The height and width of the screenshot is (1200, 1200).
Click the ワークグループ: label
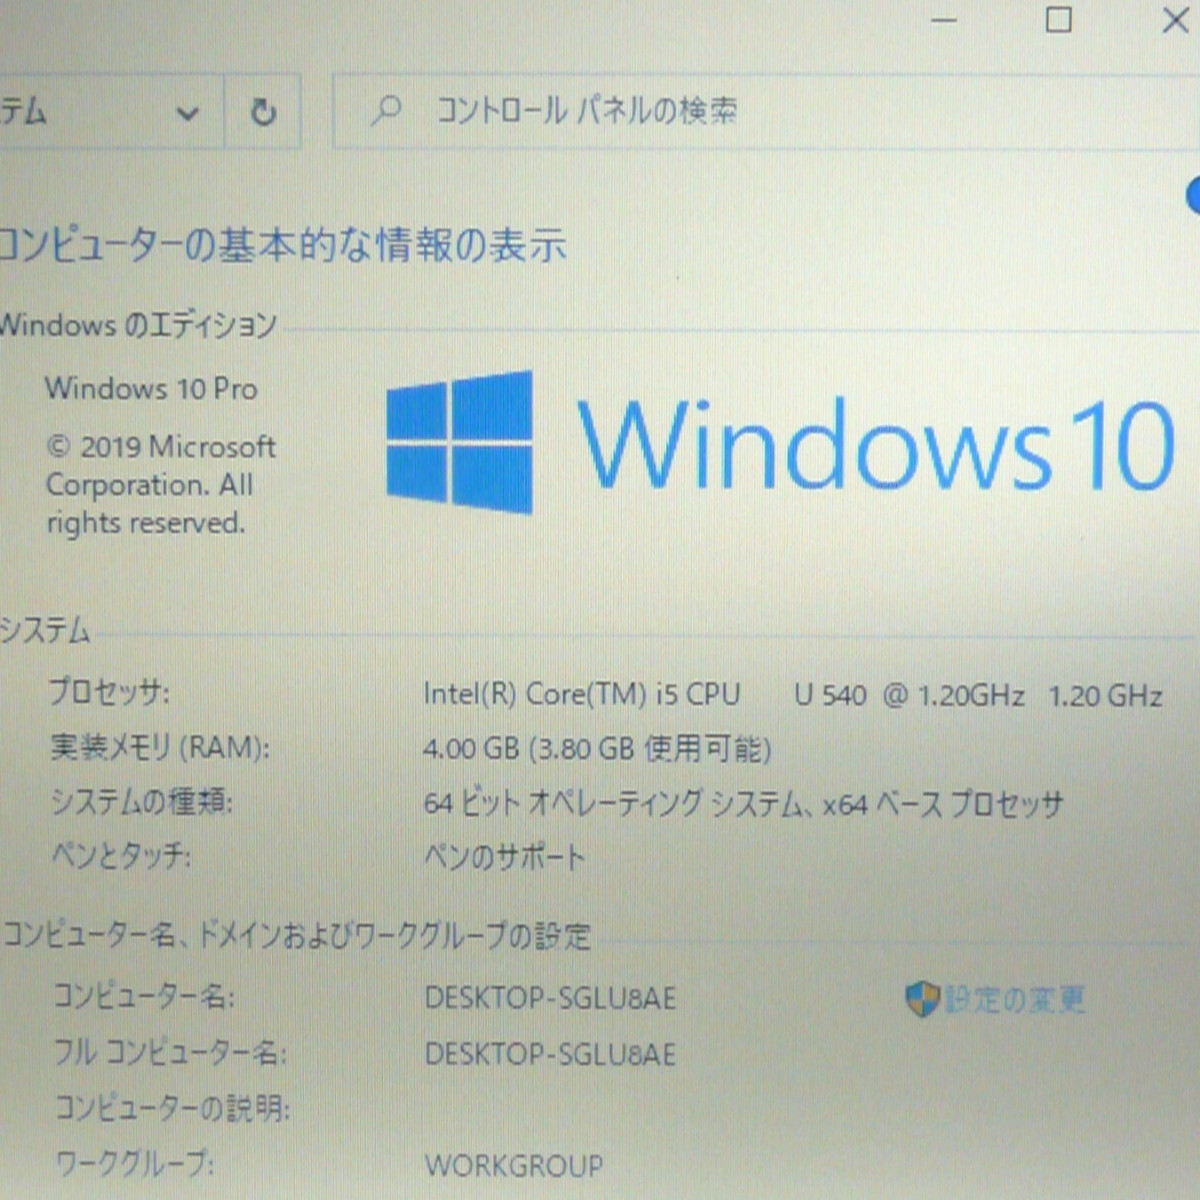click(x=133, y=1163)
